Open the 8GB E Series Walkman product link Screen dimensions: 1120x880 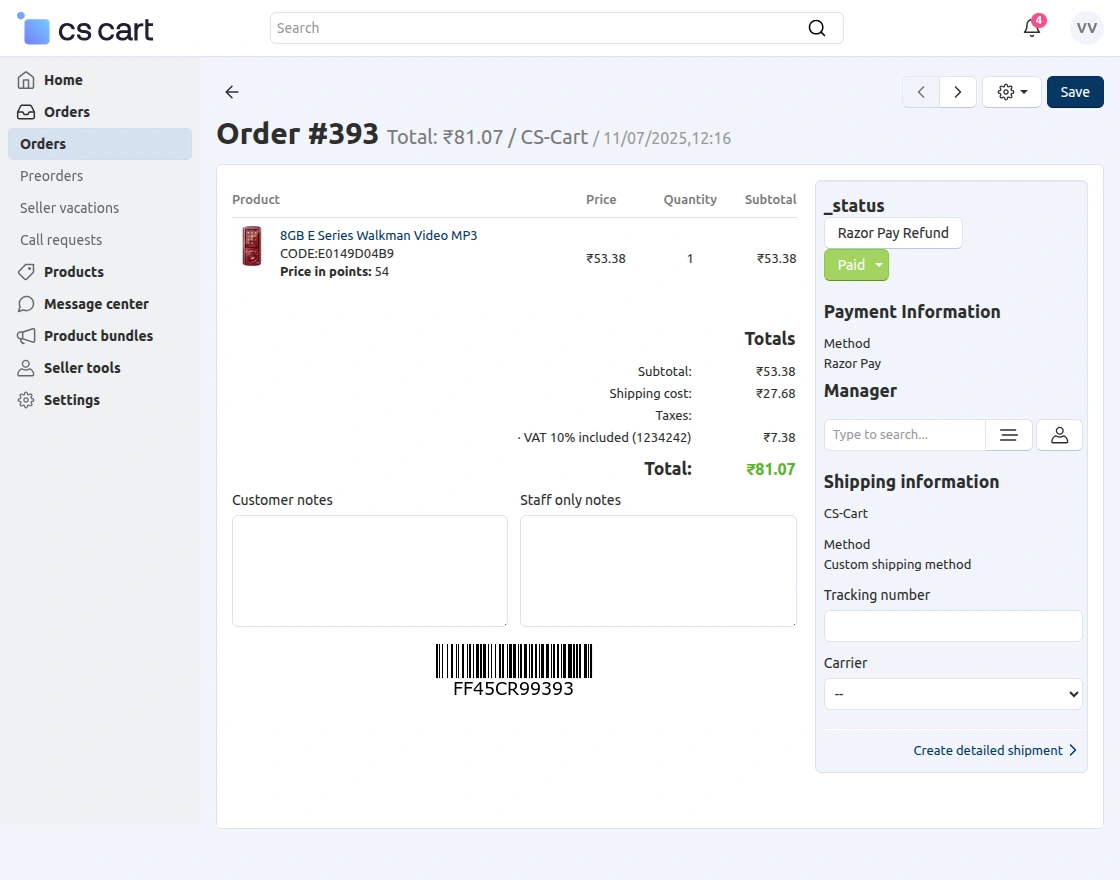379,234
